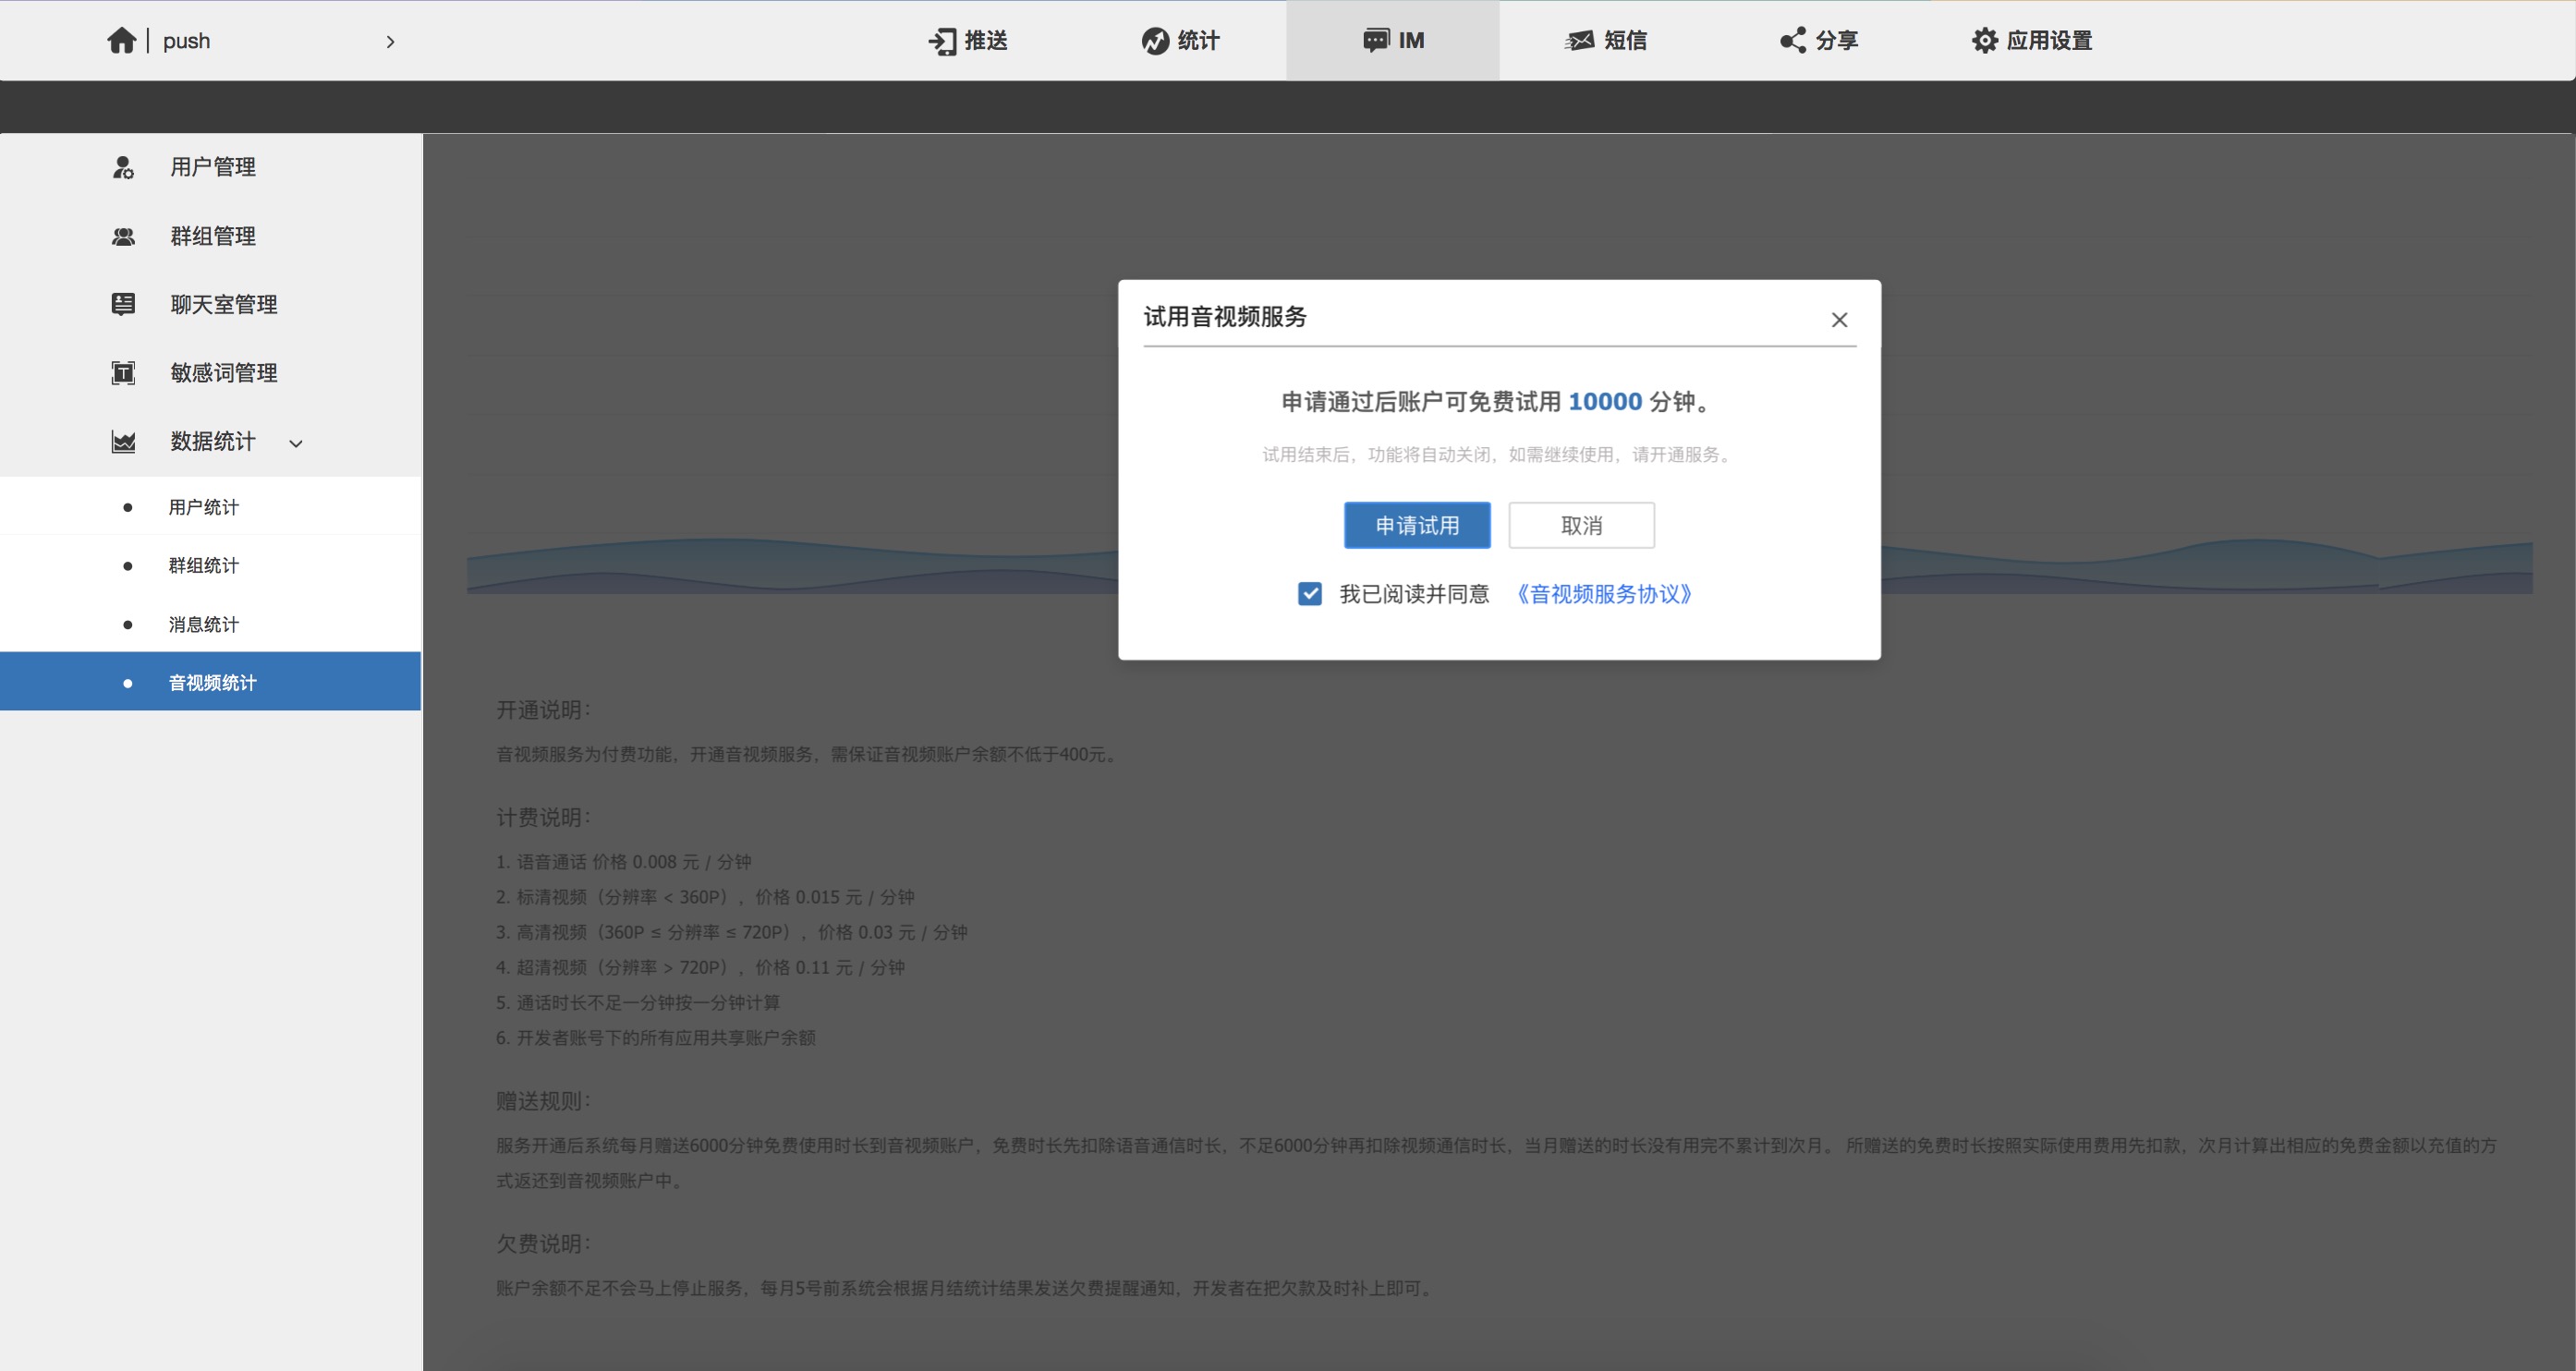Click the 统计 statistics chart icon
This screenshot has width=2576, height=1371.
pyautogui.click(x=1155, y=41)
